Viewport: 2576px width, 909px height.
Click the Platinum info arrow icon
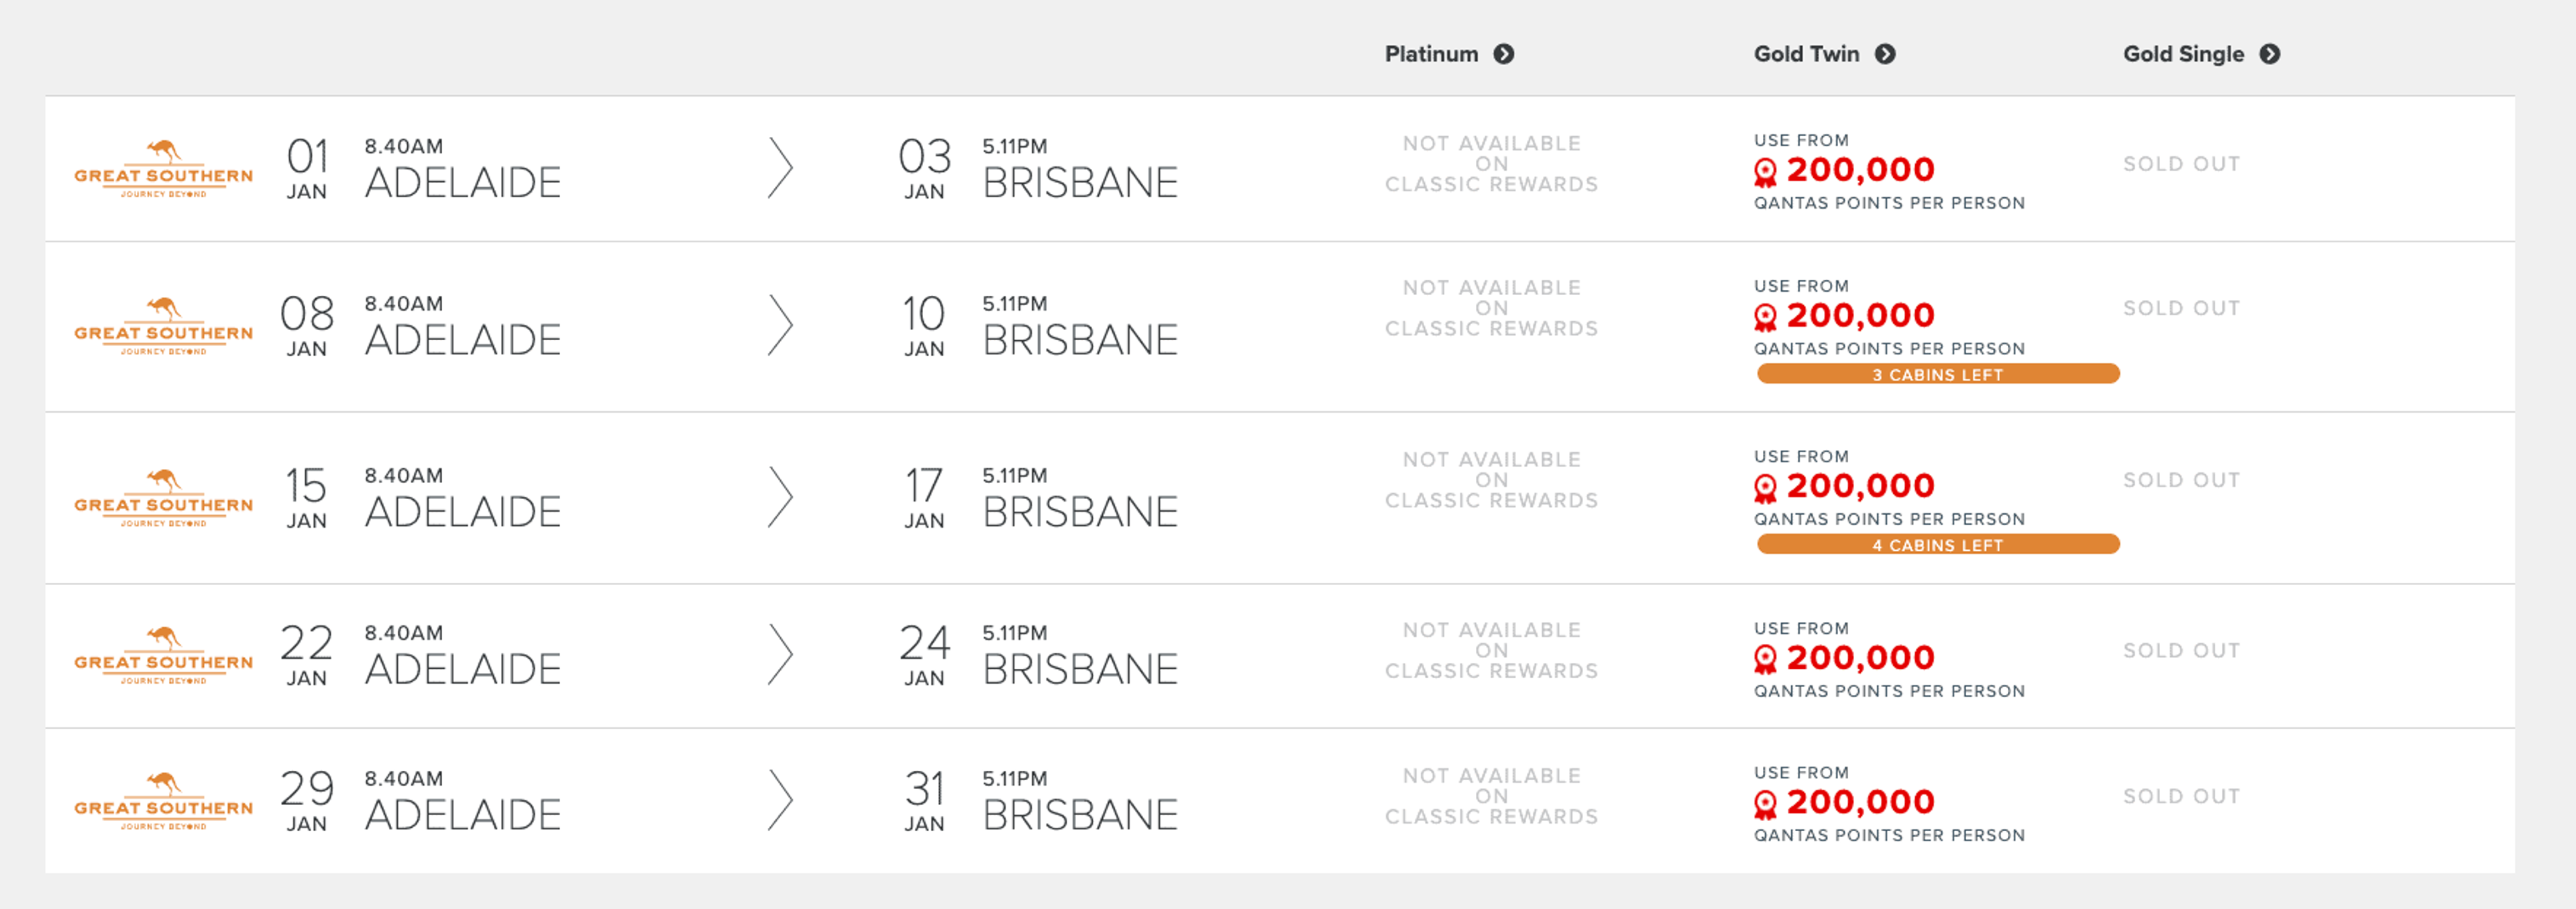coord(1503,54)
